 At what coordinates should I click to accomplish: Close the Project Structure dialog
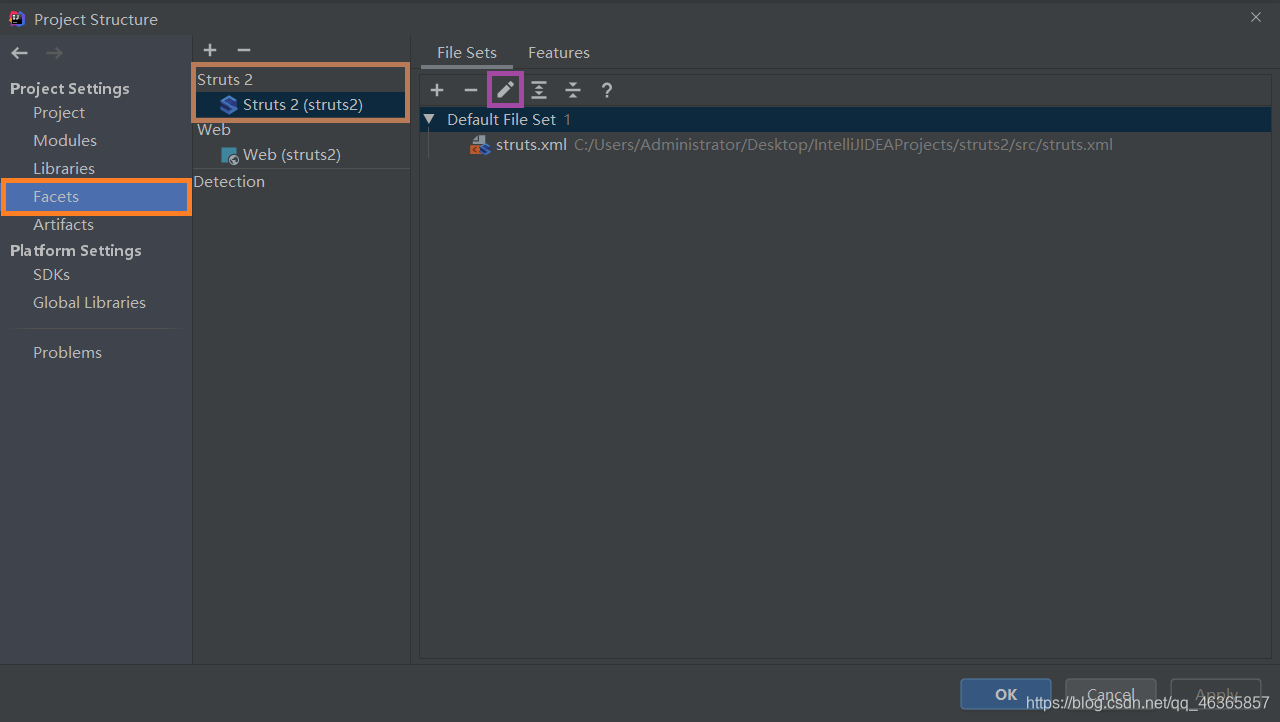[1256, 18]
